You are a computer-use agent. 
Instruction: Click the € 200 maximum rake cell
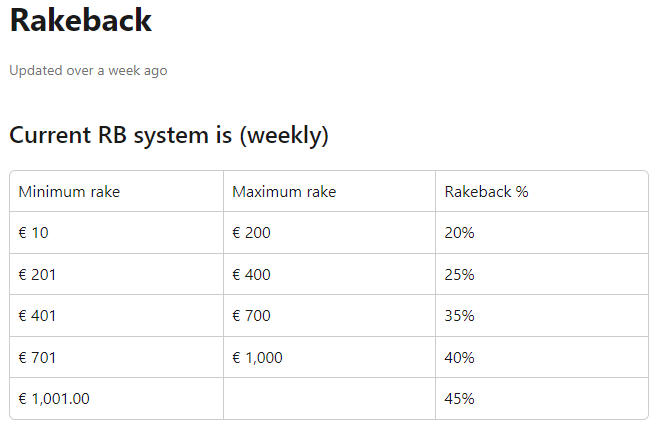tap(329, 233)
